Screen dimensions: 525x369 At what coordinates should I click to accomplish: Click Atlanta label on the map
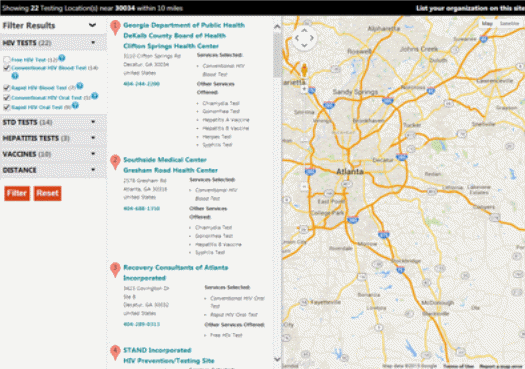click(x=350, y=171)
